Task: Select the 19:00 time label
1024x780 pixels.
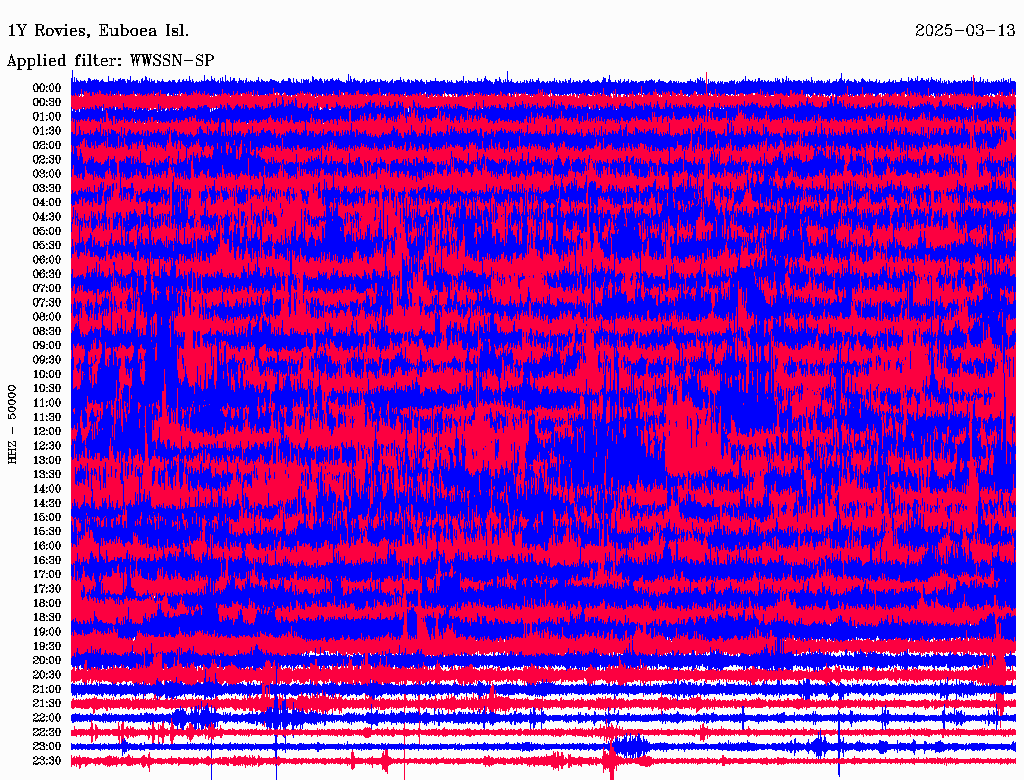Action: (x=47, y=632)
